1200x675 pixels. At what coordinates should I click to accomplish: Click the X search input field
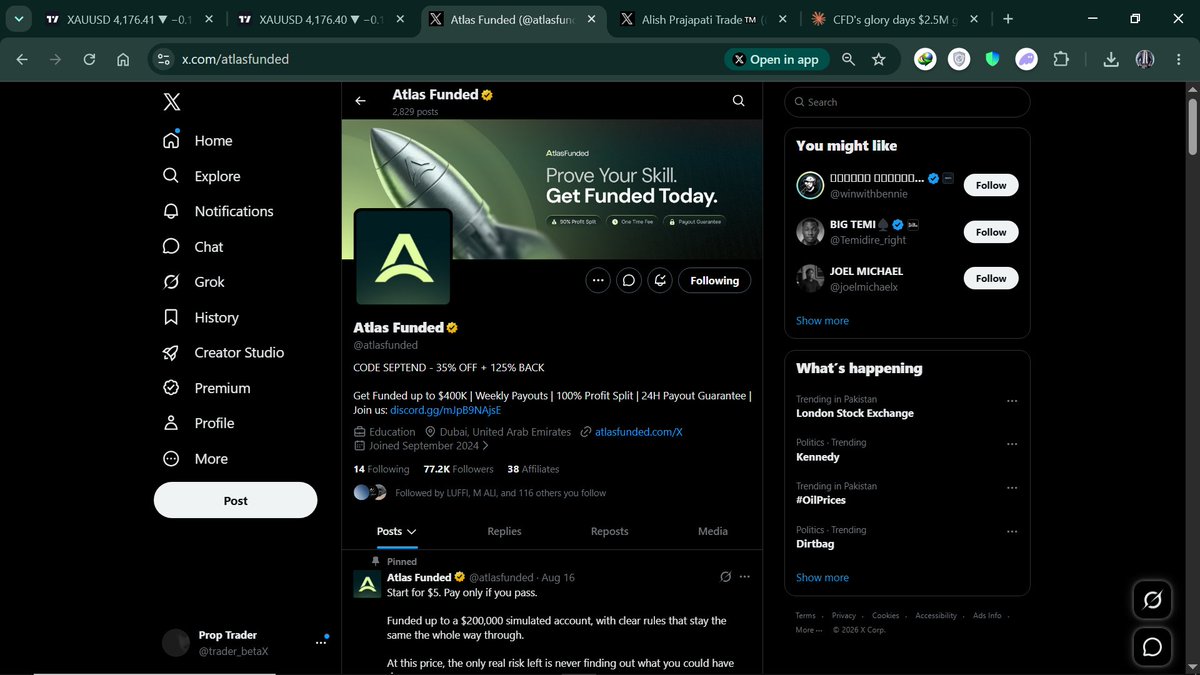907,102
